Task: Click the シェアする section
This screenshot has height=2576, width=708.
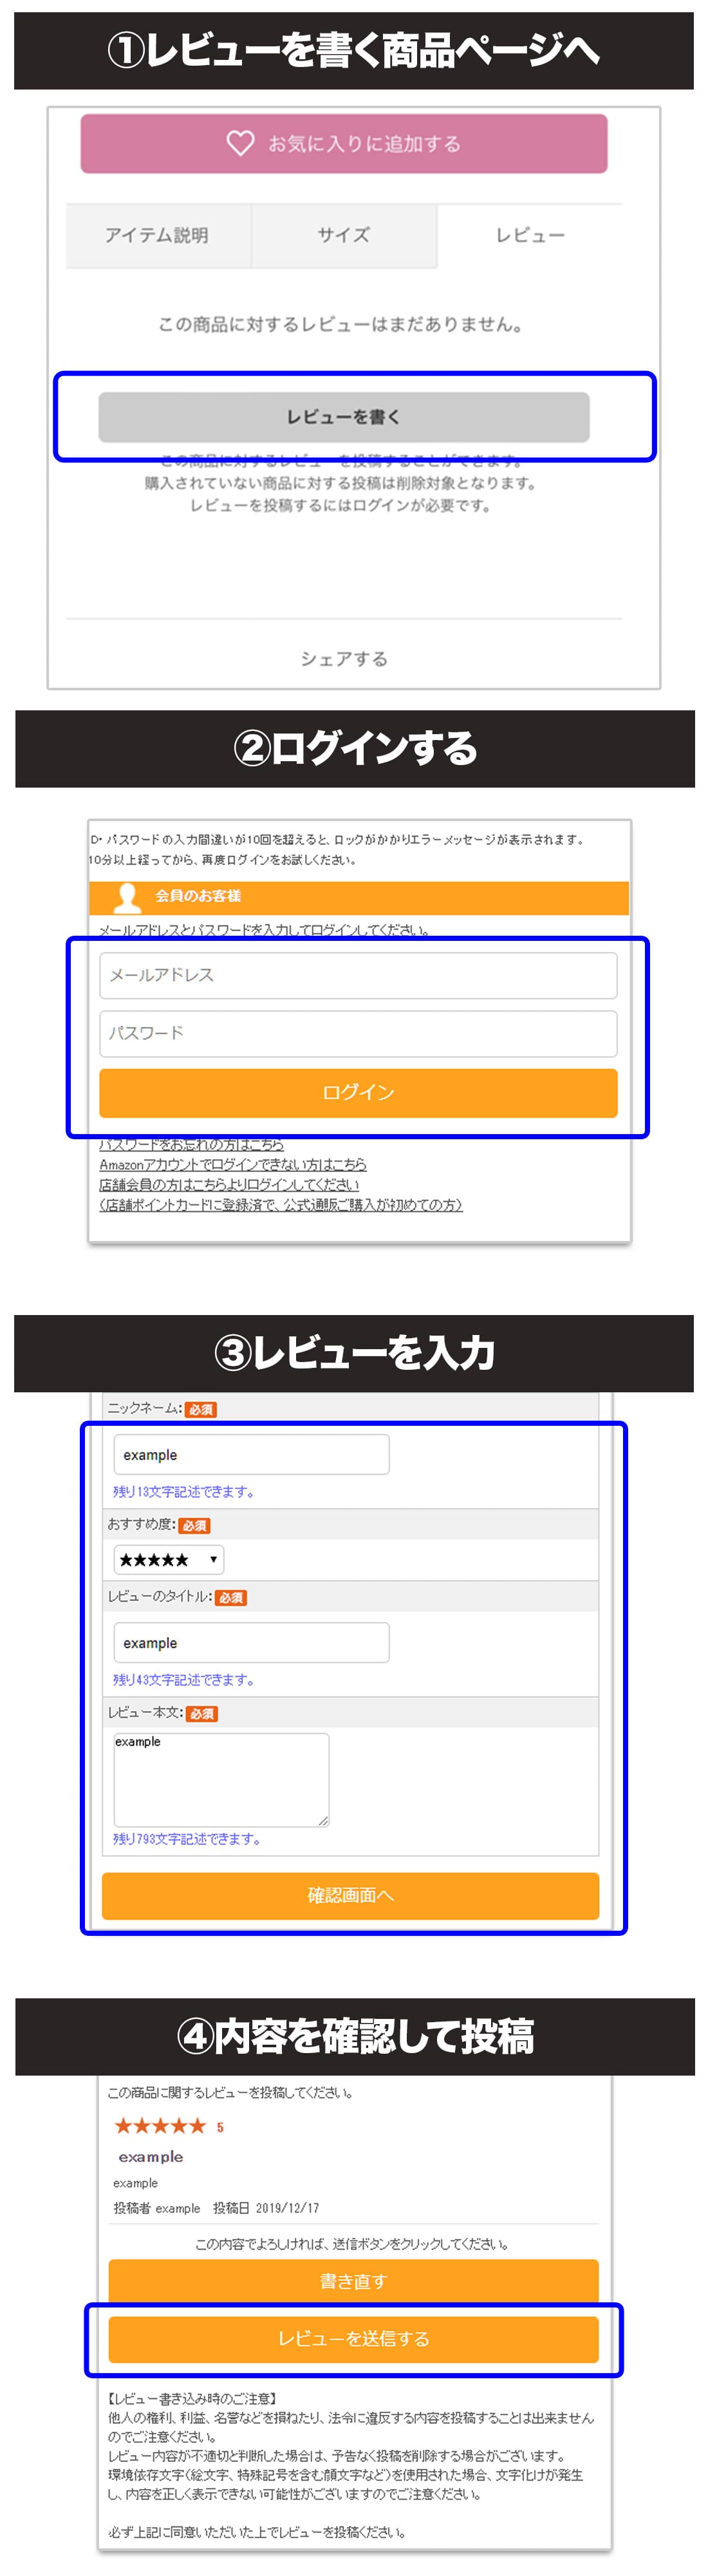Action: tap(344, 658)
